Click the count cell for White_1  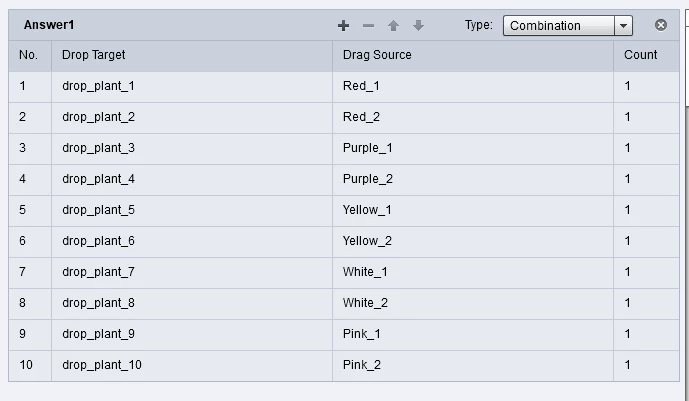click(x=628, y=272)
